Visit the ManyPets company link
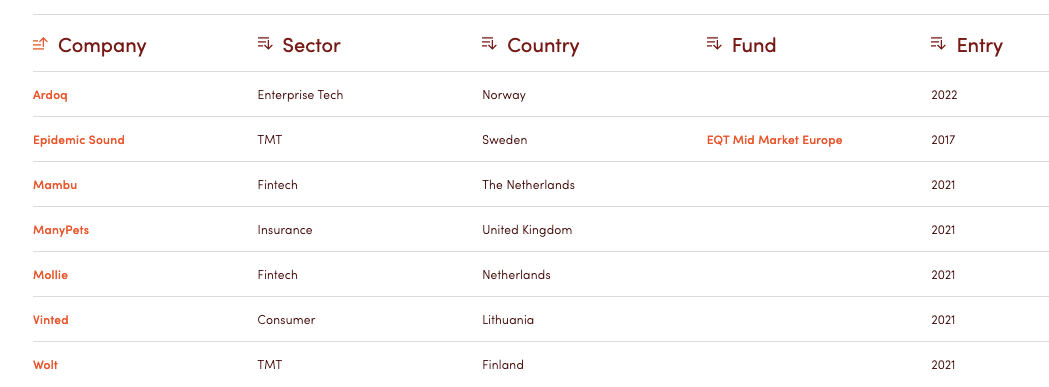This screenshot has width=1049, height=387. tap(61, 230)
